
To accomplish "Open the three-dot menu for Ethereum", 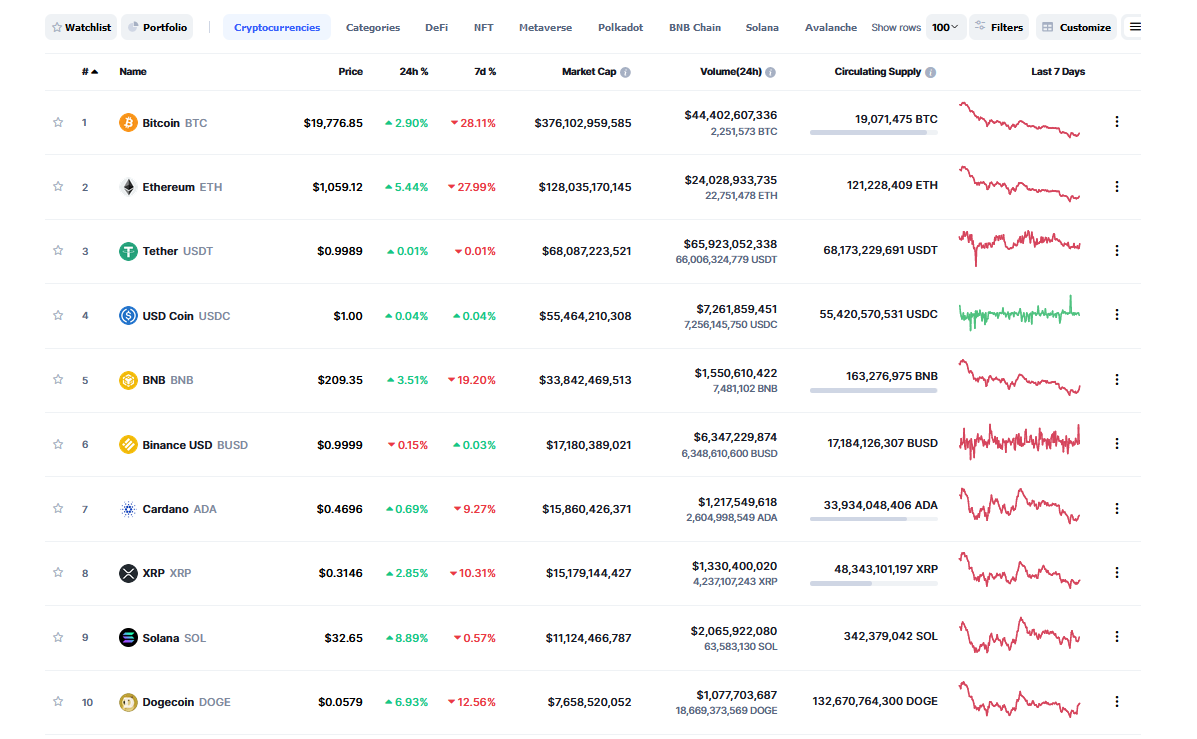I will pyautogui.click(x=1117, y=187).
